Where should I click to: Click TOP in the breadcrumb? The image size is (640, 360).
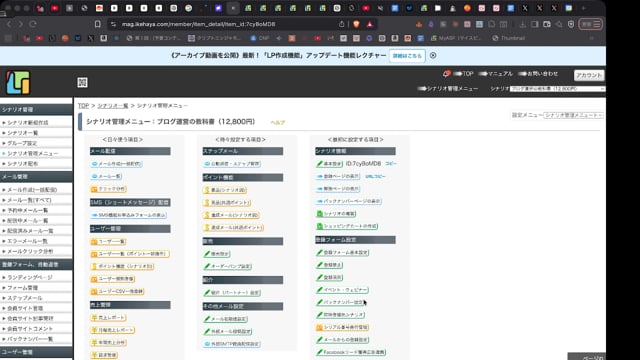click(83, 106)
